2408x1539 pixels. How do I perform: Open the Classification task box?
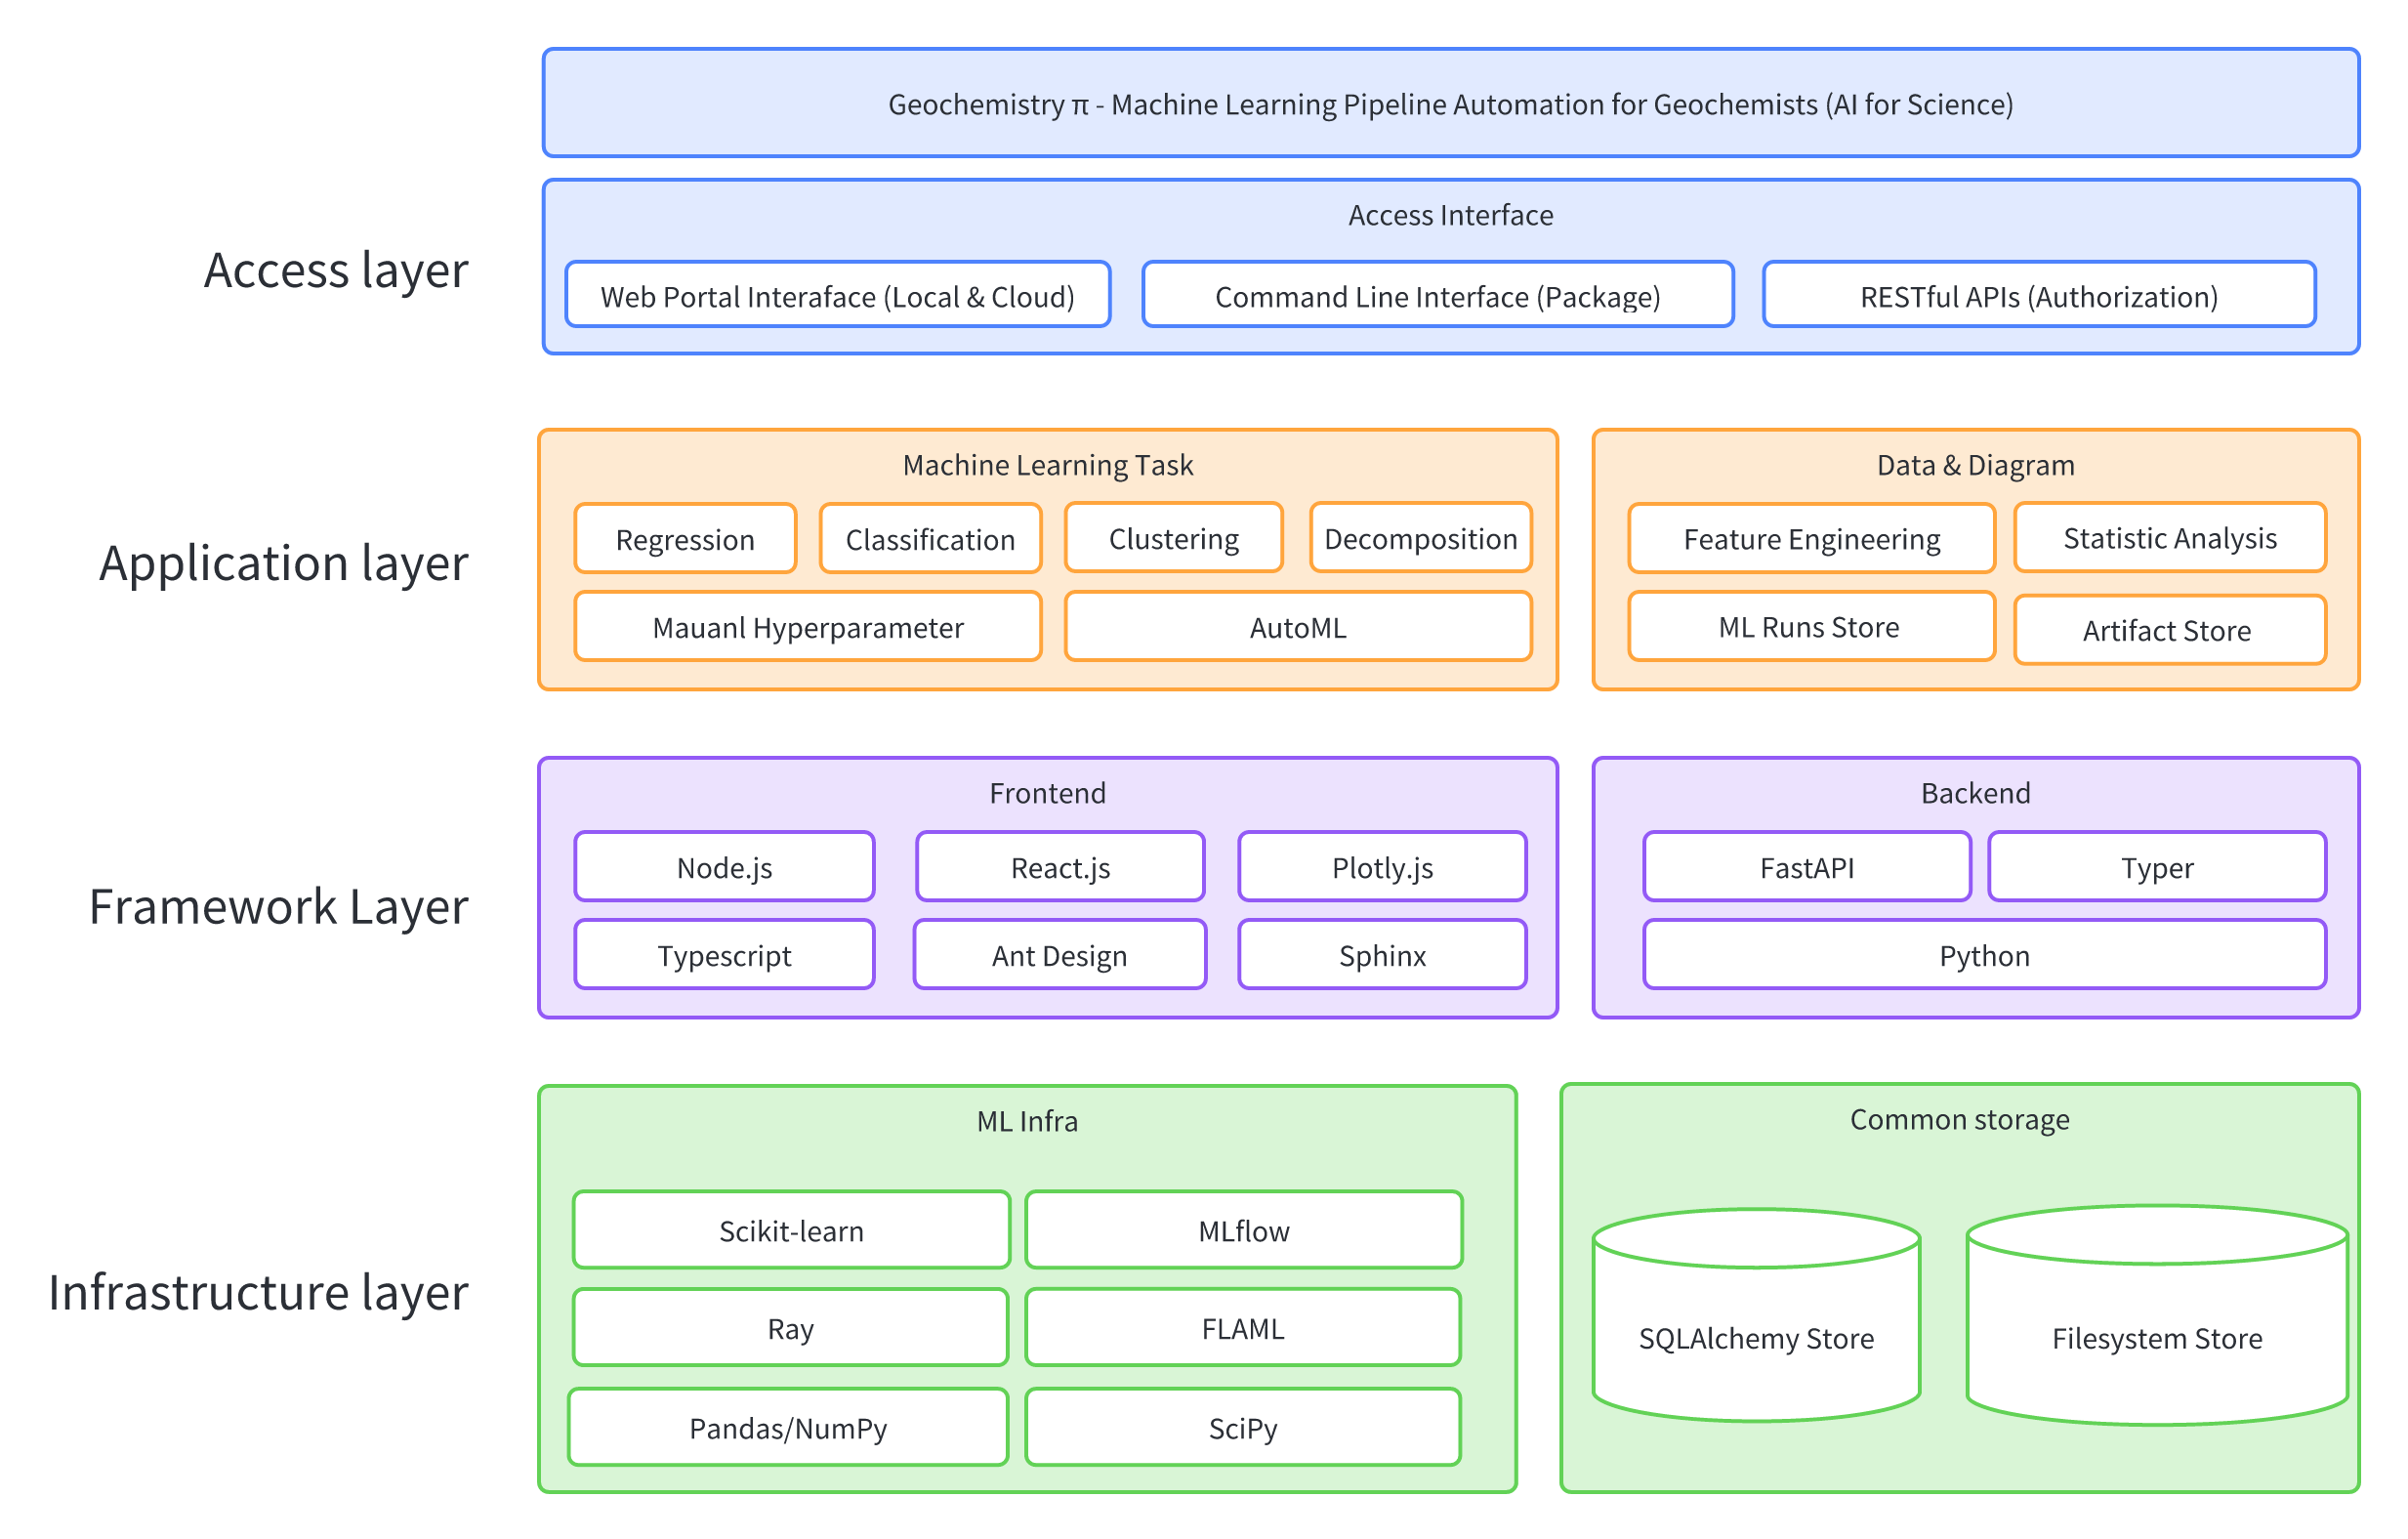point(929,539)
